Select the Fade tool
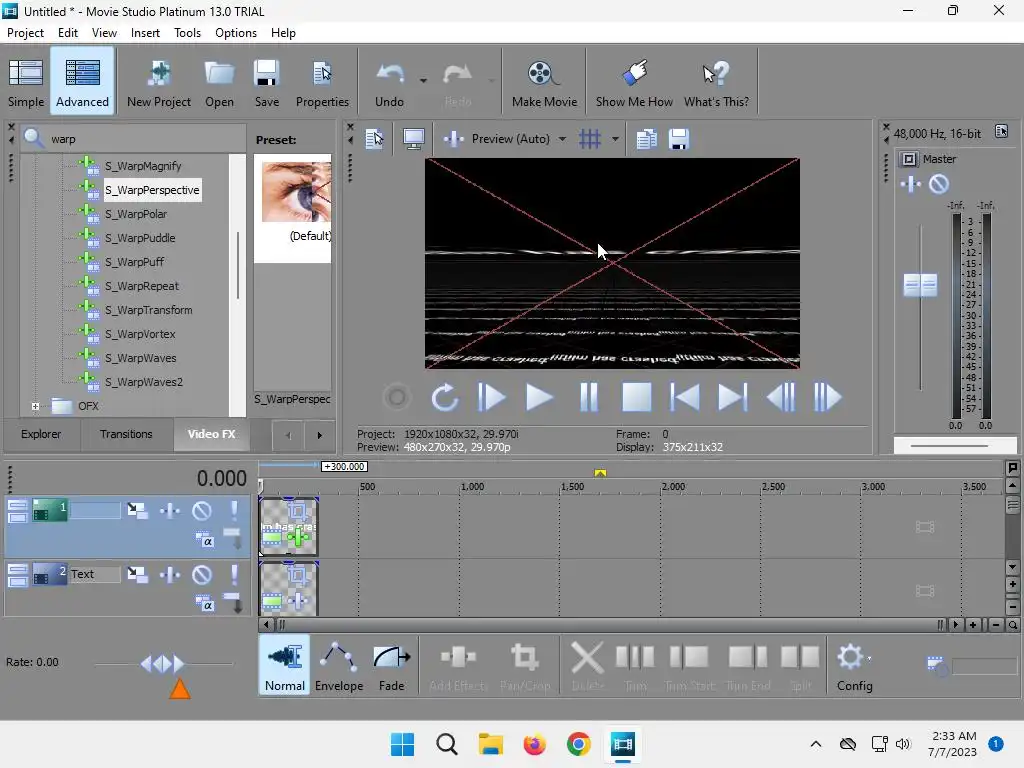 (x=391, y=665)
